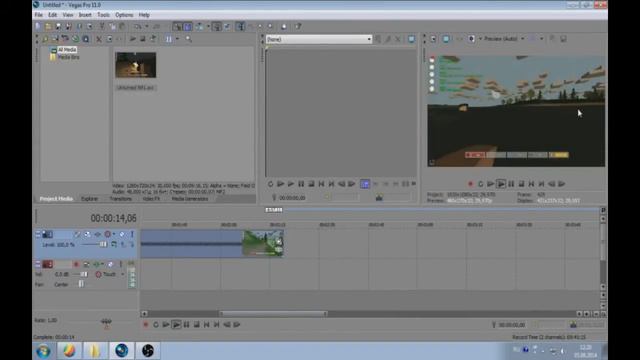Toggle Automatic Crossfades in the main toolbar
This screenshot has height=360, width=640.
pyautogui.click(x=187, y=27)
